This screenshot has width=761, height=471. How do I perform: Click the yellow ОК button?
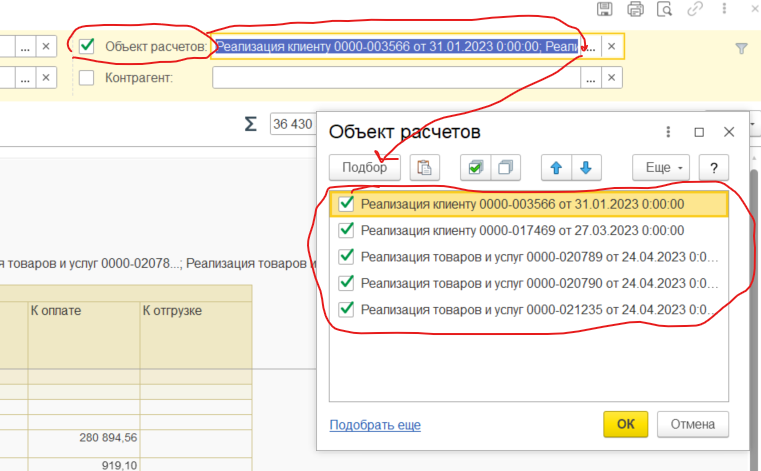point(625,424)
